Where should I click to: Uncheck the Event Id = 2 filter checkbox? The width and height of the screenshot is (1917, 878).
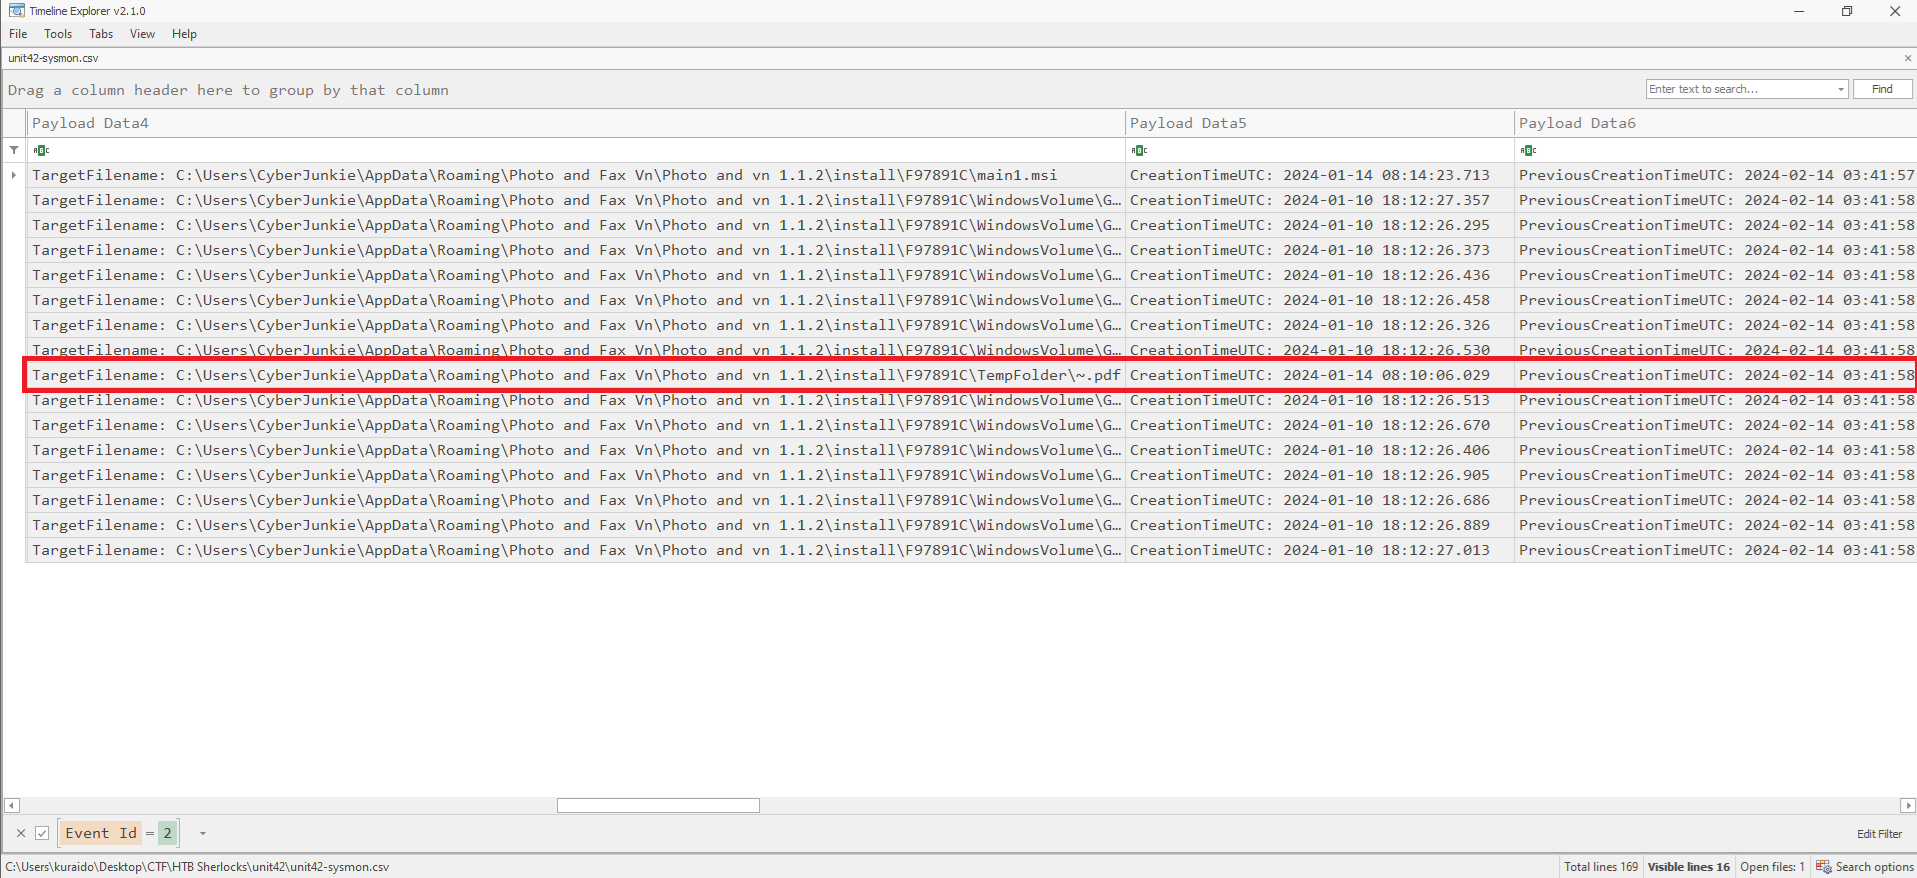click(42, 833)
